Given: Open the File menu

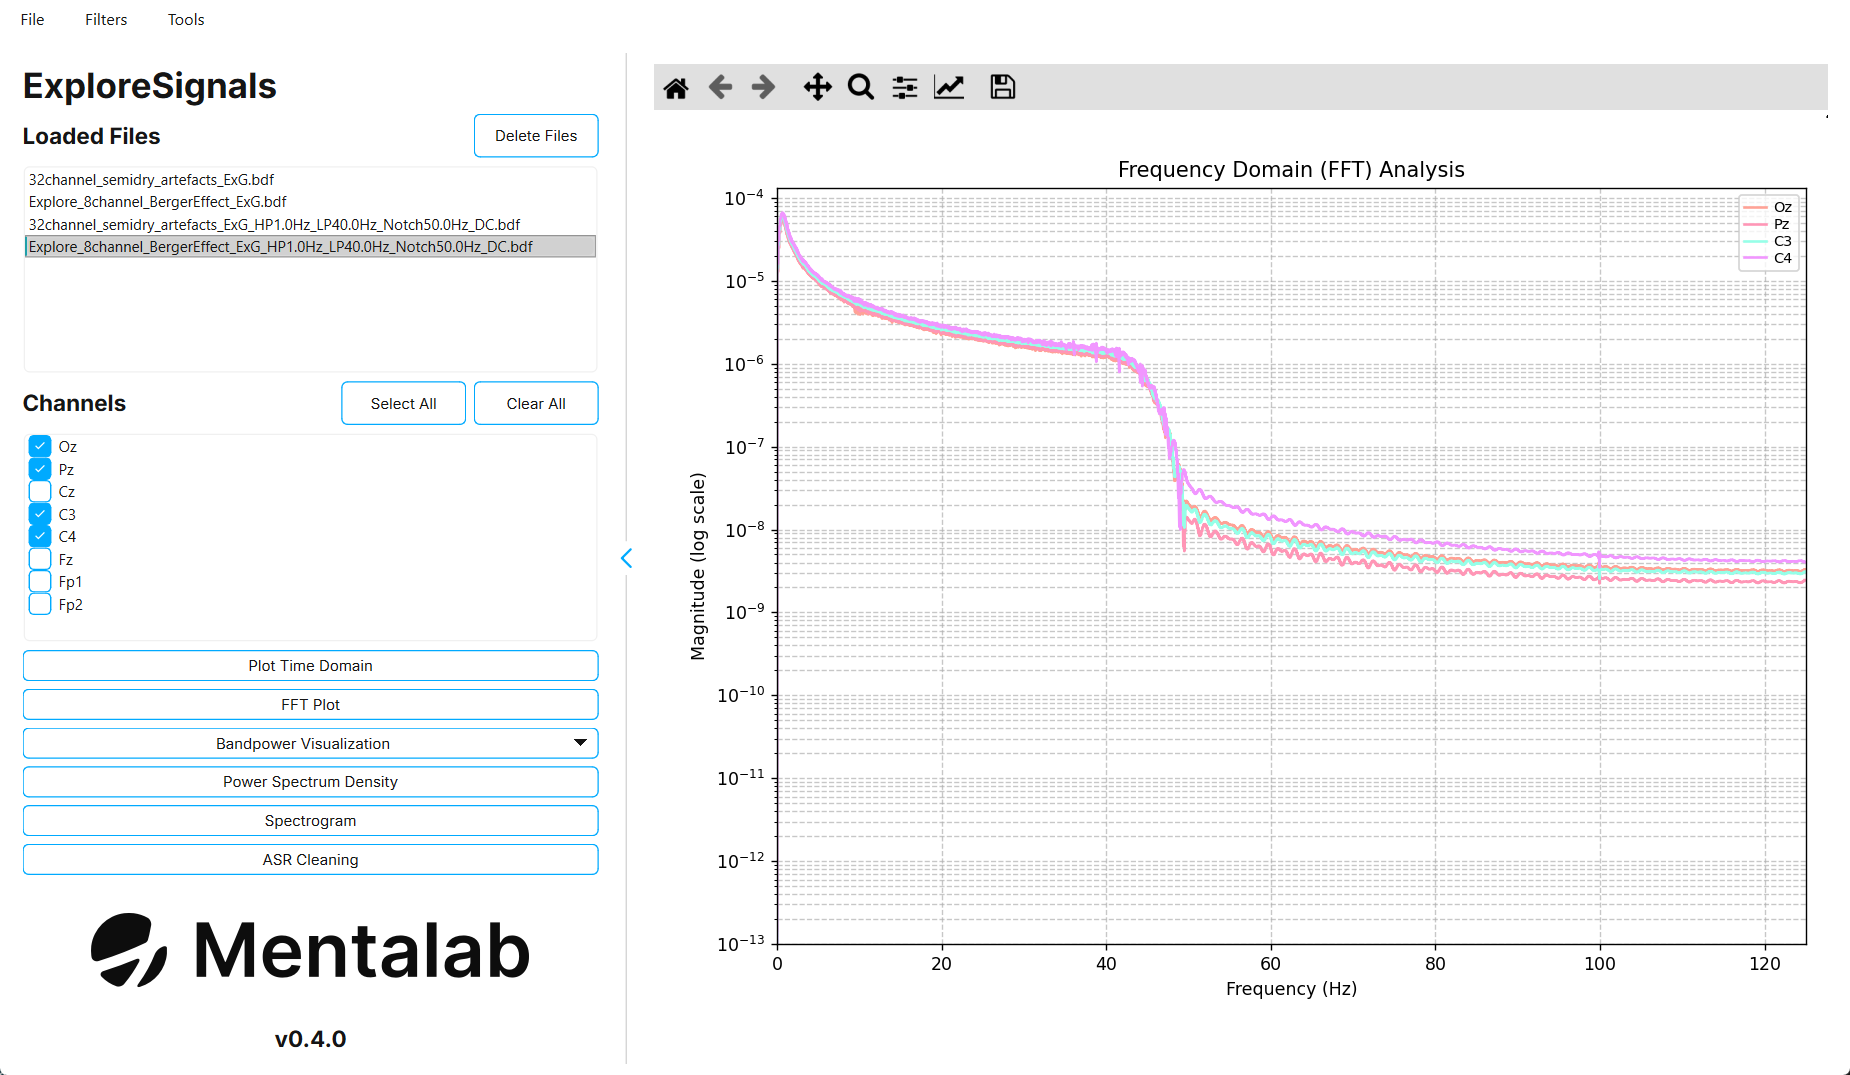Looking at the screenshot, I should pos(33,20).
